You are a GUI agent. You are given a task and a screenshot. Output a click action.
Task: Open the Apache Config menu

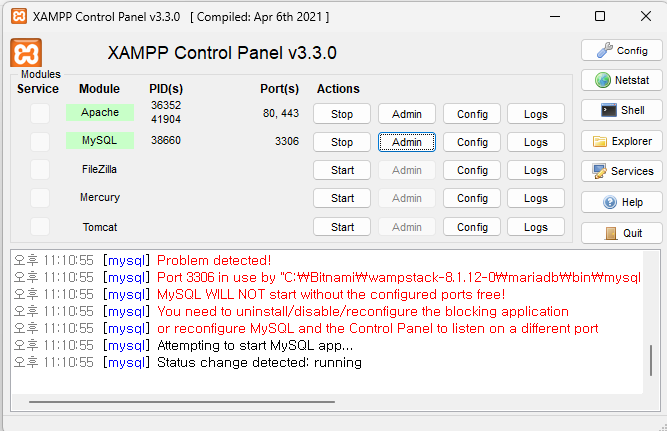(472, 114)
